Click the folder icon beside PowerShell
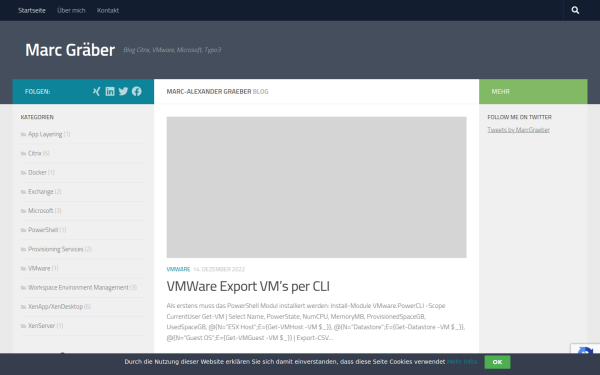 (x=23, y=230)
